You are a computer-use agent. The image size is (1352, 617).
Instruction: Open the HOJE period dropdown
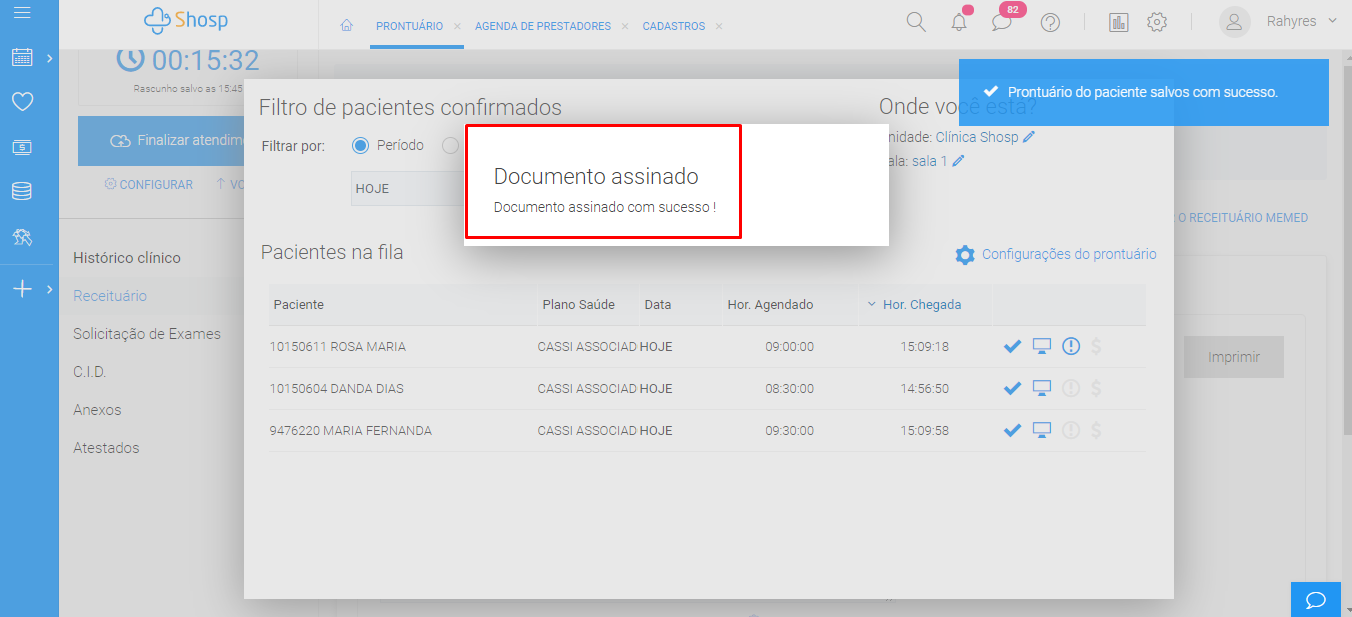pos(408,188)
